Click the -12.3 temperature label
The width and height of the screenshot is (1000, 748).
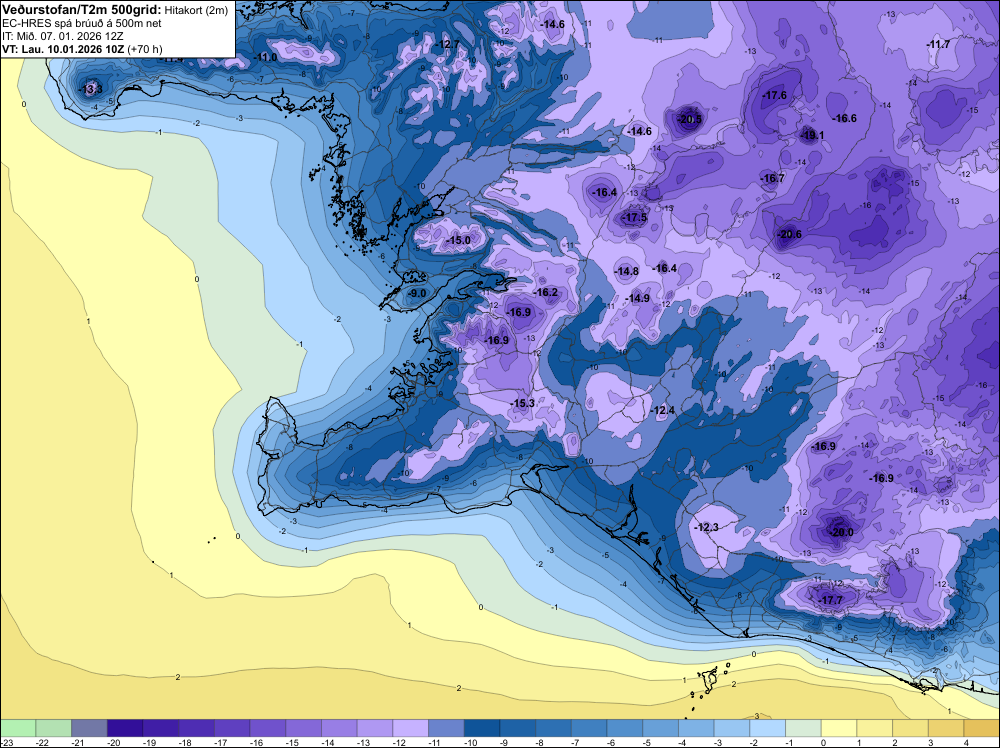(x=706, y=527)
